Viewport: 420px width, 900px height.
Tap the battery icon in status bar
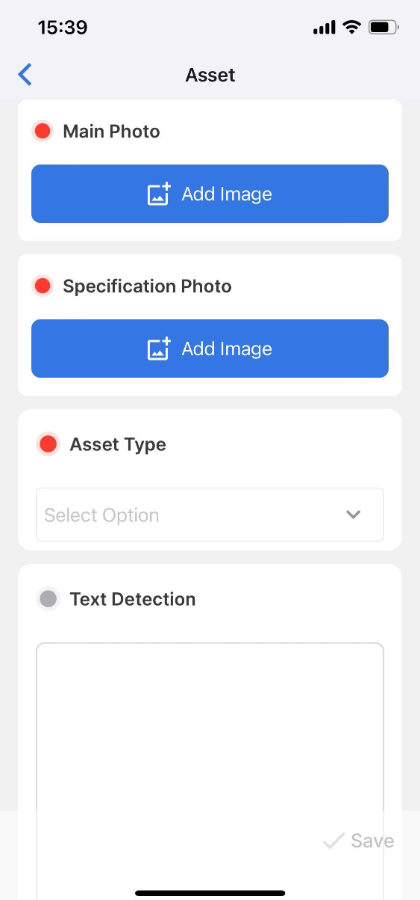[x=383, y=27]
